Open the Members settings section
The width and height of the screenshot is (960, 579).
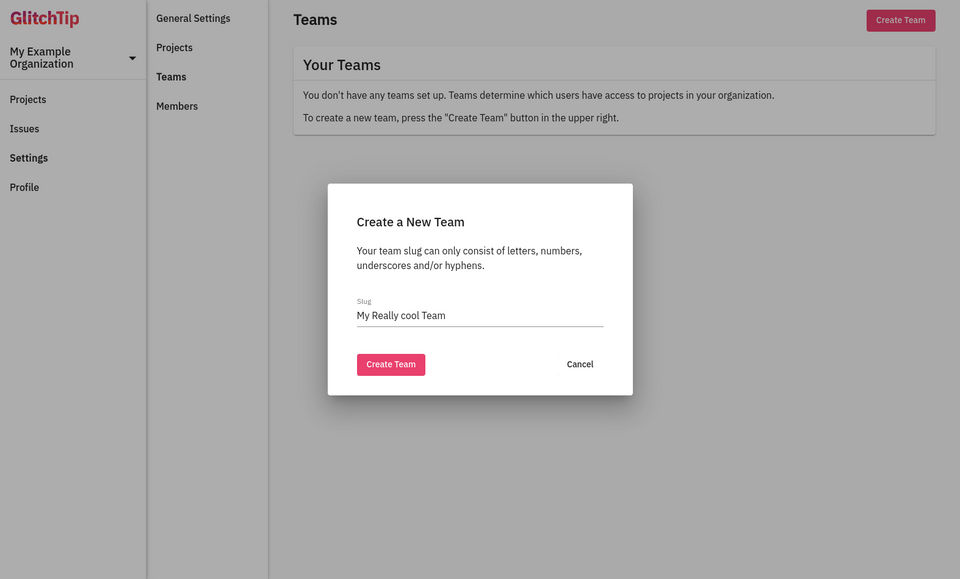click(177, 106)
